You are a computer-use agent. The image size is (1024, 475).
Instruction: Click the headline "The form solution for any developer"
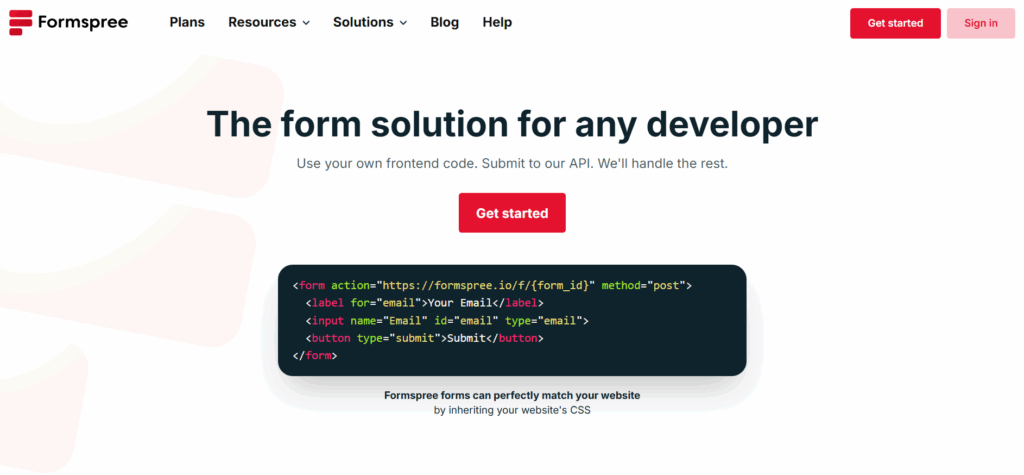(512, 123)
